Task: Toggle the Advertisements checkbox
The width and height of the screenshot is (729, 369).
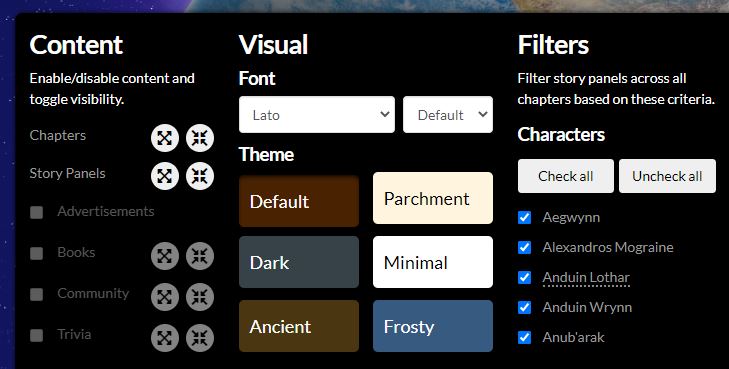Action: pos(36,212)
